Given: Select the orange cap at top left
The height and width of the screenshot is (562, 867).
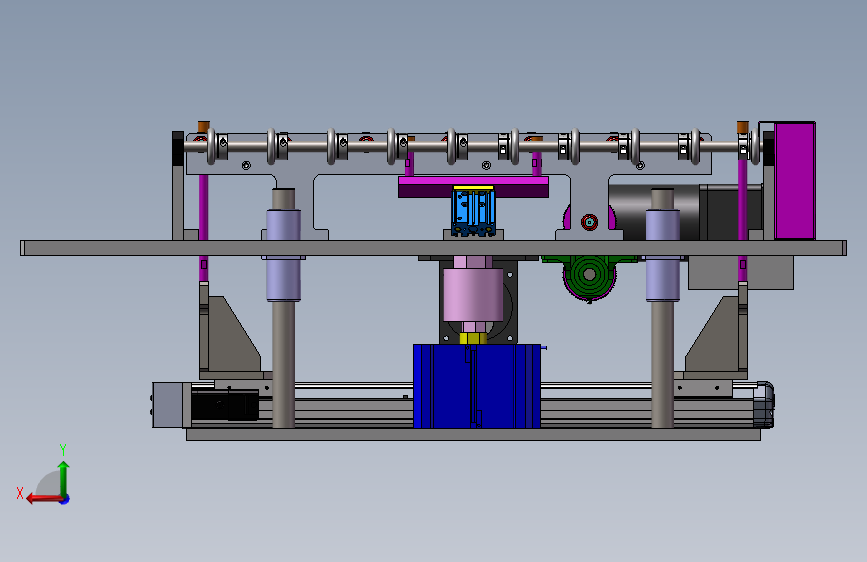Looking at the screenshot, I should [x=203, y=127].
